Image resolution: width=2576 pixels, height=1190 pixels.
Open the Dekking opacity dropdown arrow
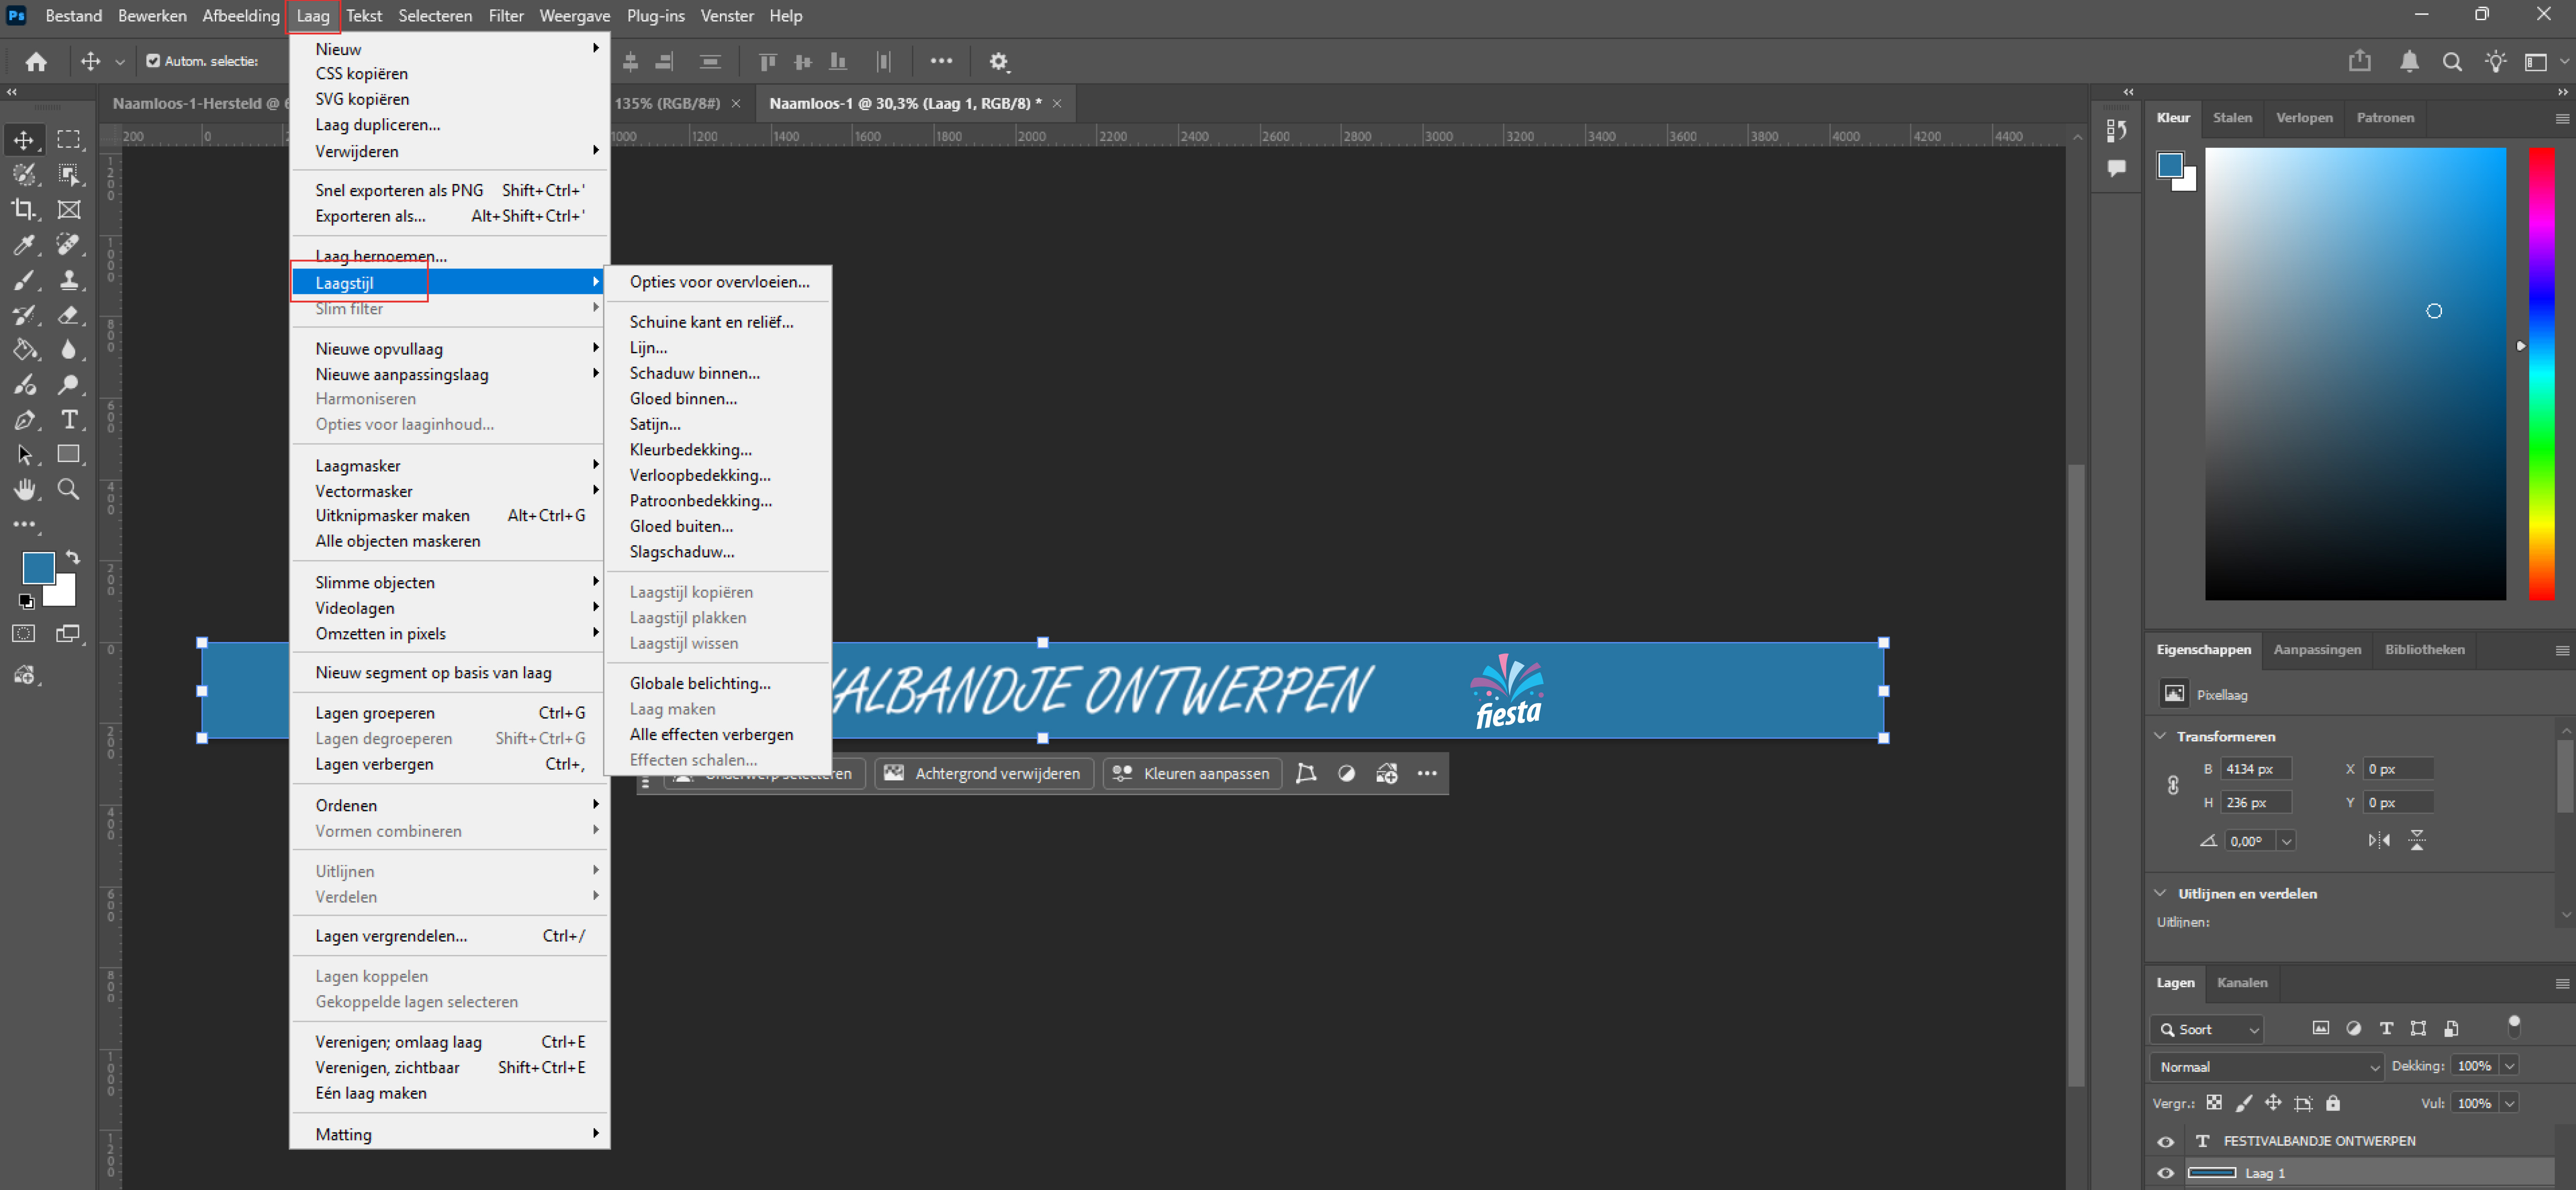click(x=2509, y=1066)
